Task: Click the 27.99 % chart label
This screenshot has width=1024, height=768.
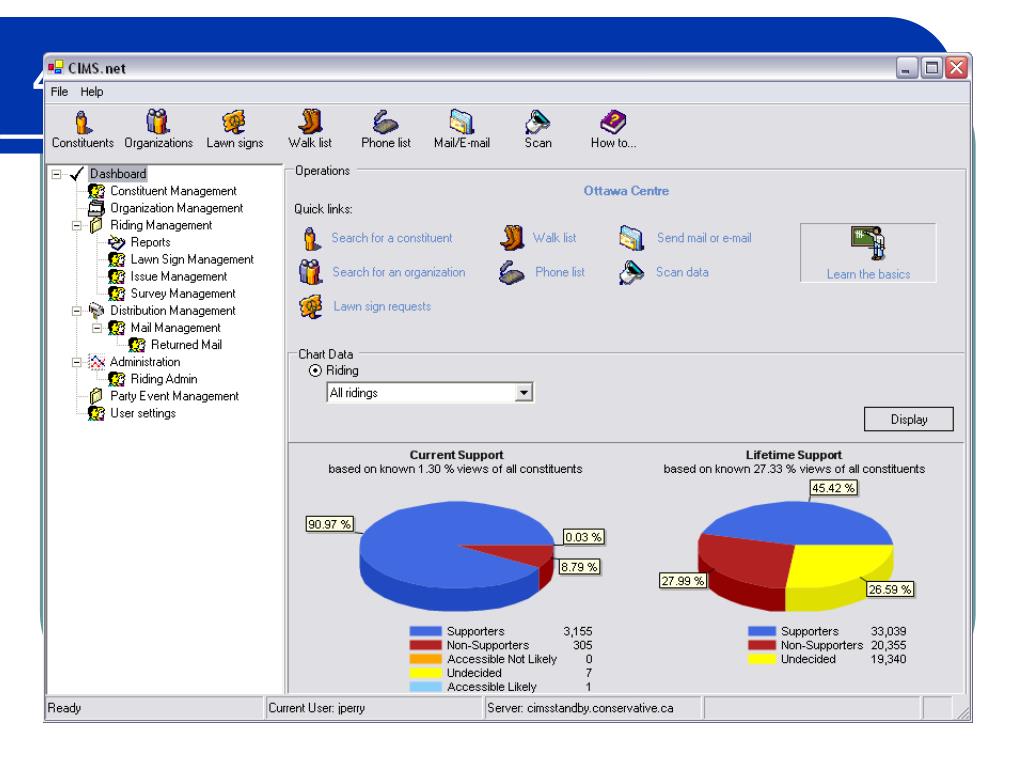Action: tap(682, 581)
